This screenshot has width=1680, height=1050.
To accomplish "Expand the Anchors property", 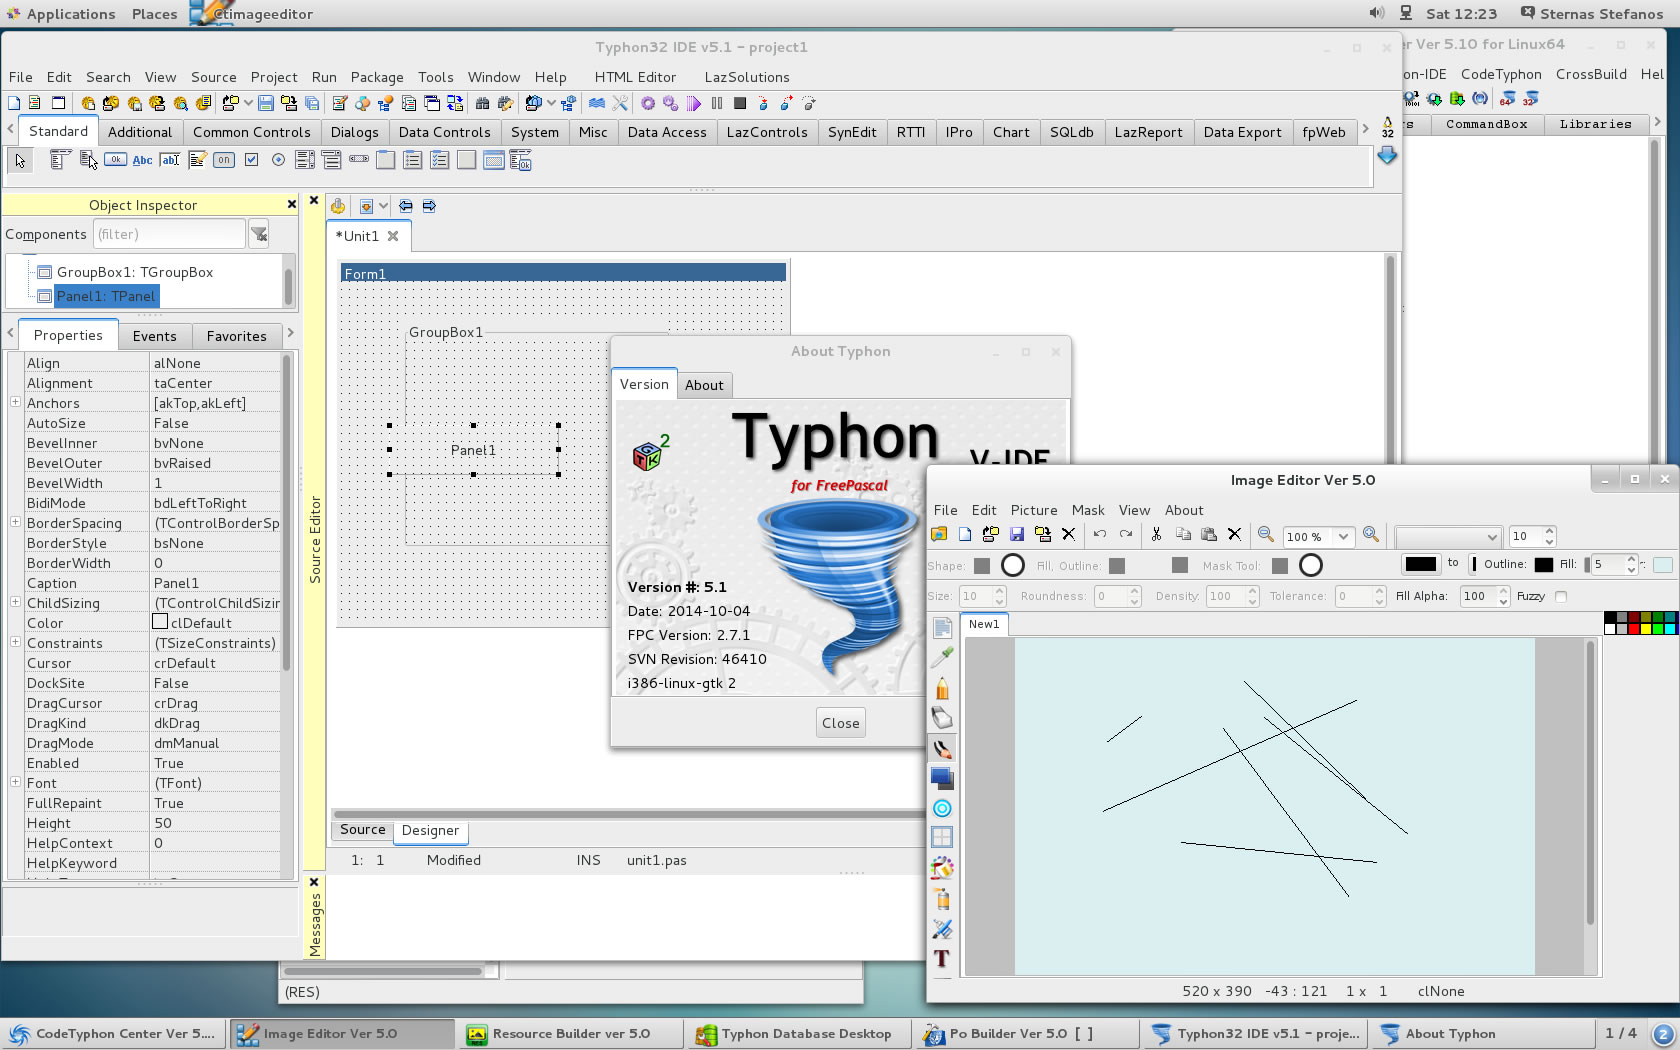I will coord(15,402).
